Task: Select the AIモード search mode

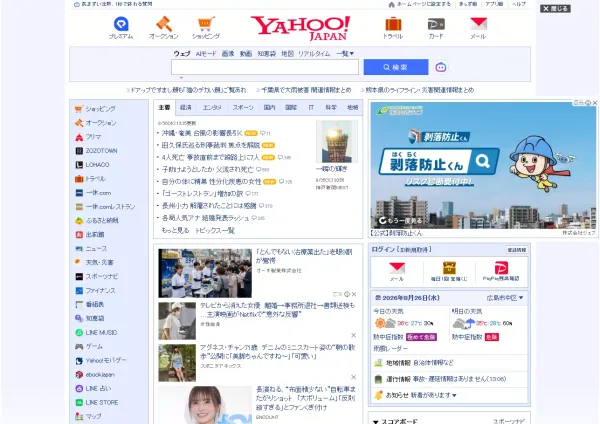Action: tap(206, 54)
